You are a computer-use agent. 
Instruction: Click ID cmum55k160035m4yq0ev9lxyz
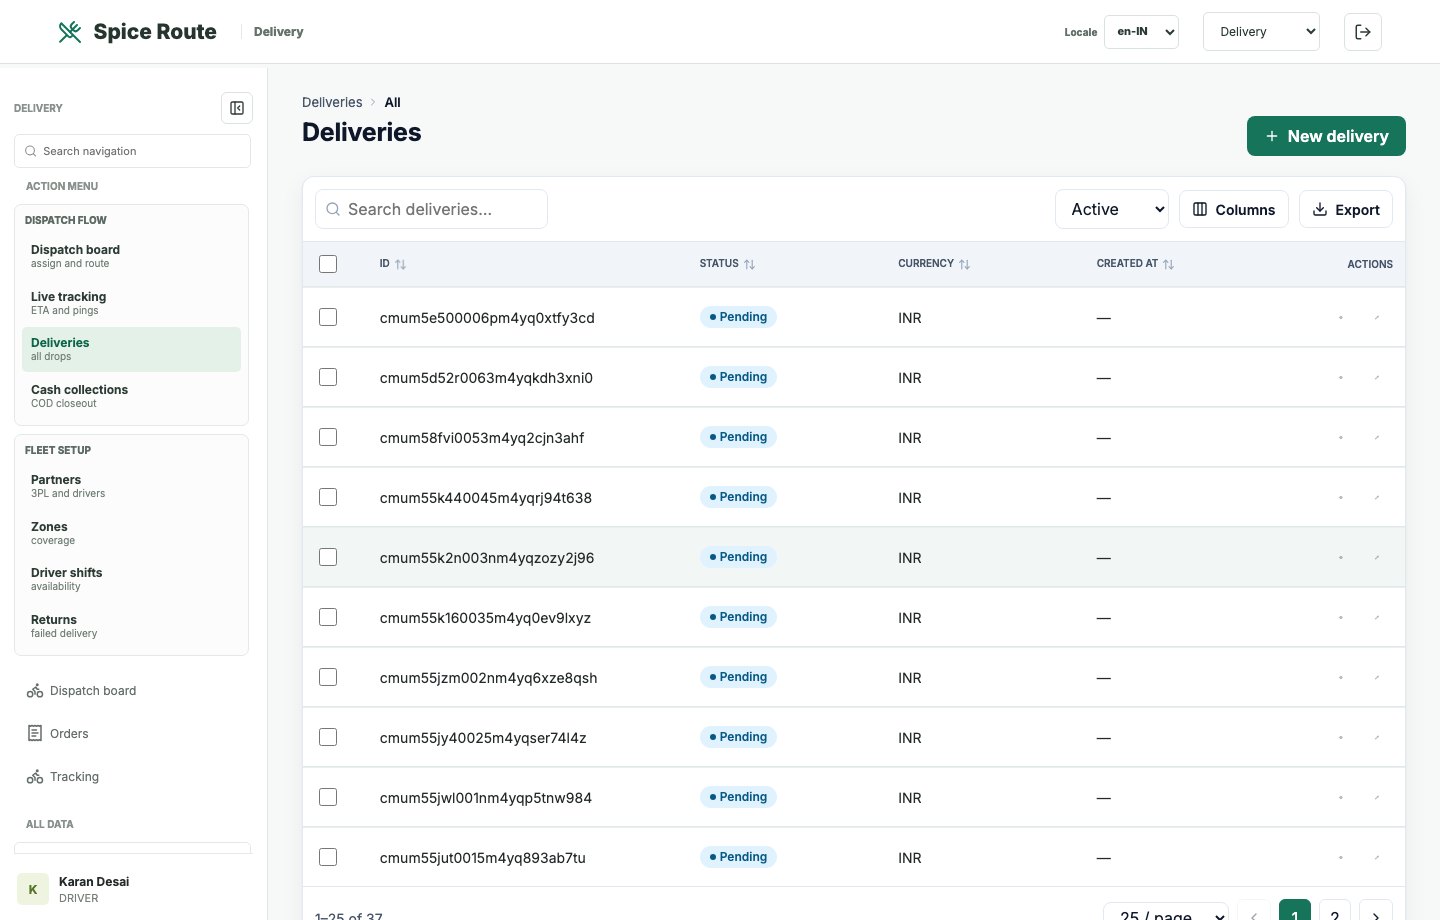(485, 618)
